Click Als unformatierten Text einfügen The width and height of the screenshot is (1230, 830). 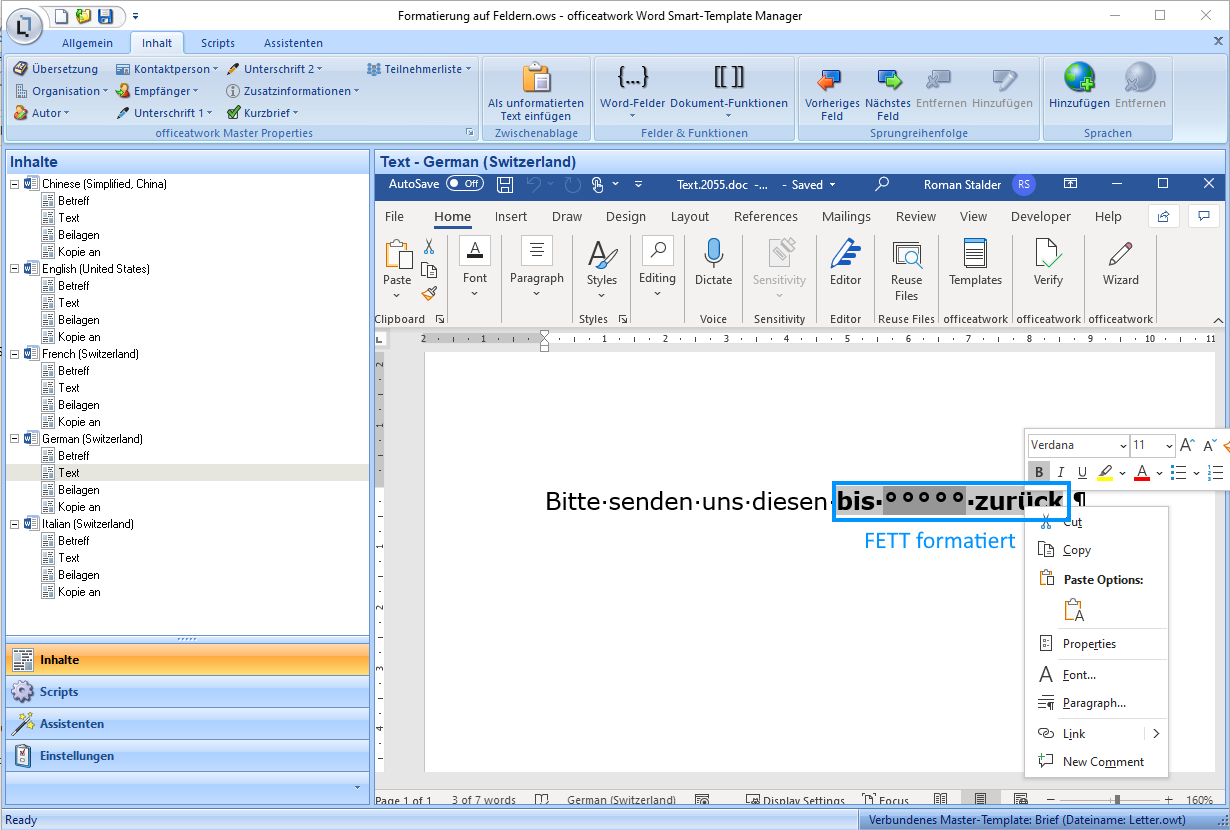tap(536, 92)
